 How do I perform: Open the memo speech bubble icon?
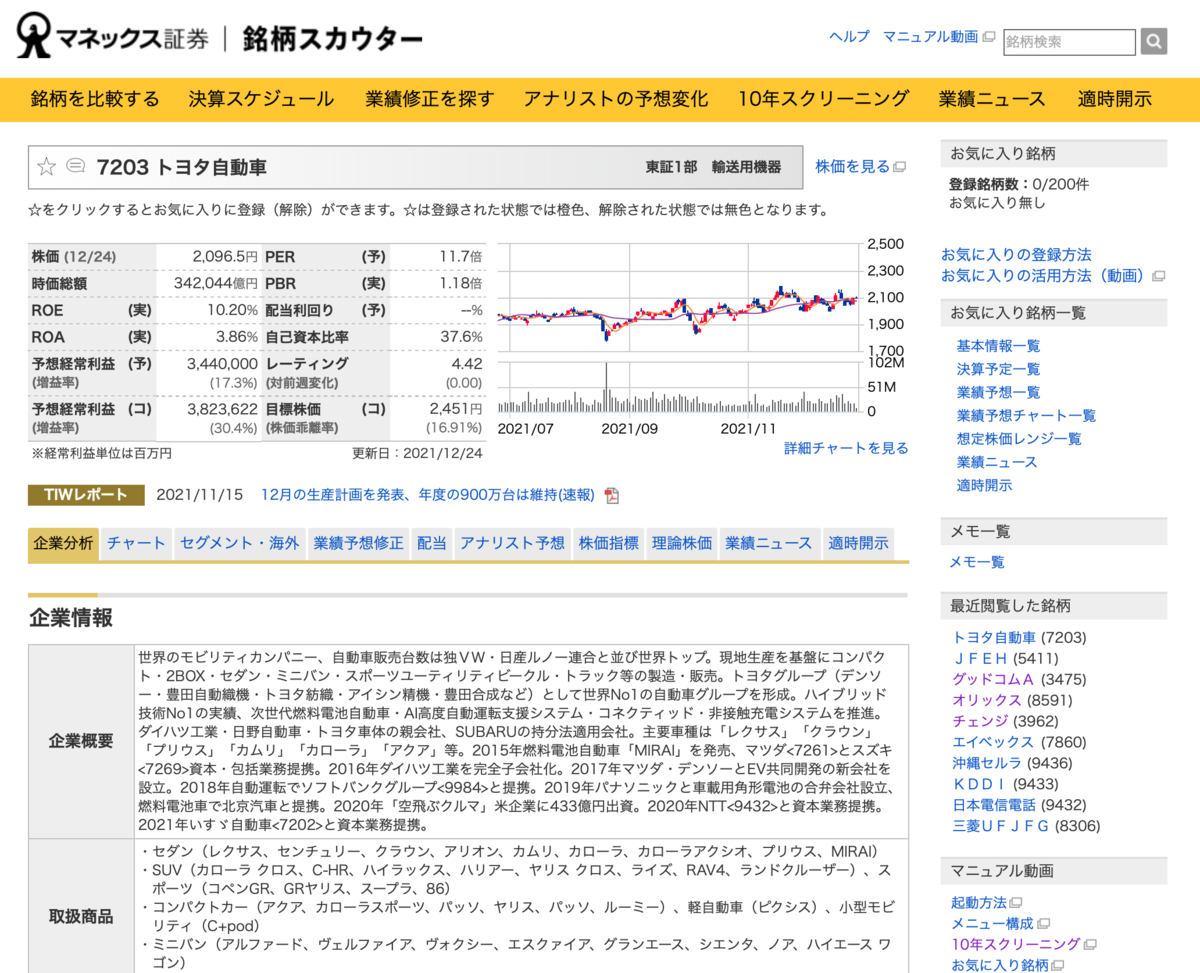click(75, 166)
